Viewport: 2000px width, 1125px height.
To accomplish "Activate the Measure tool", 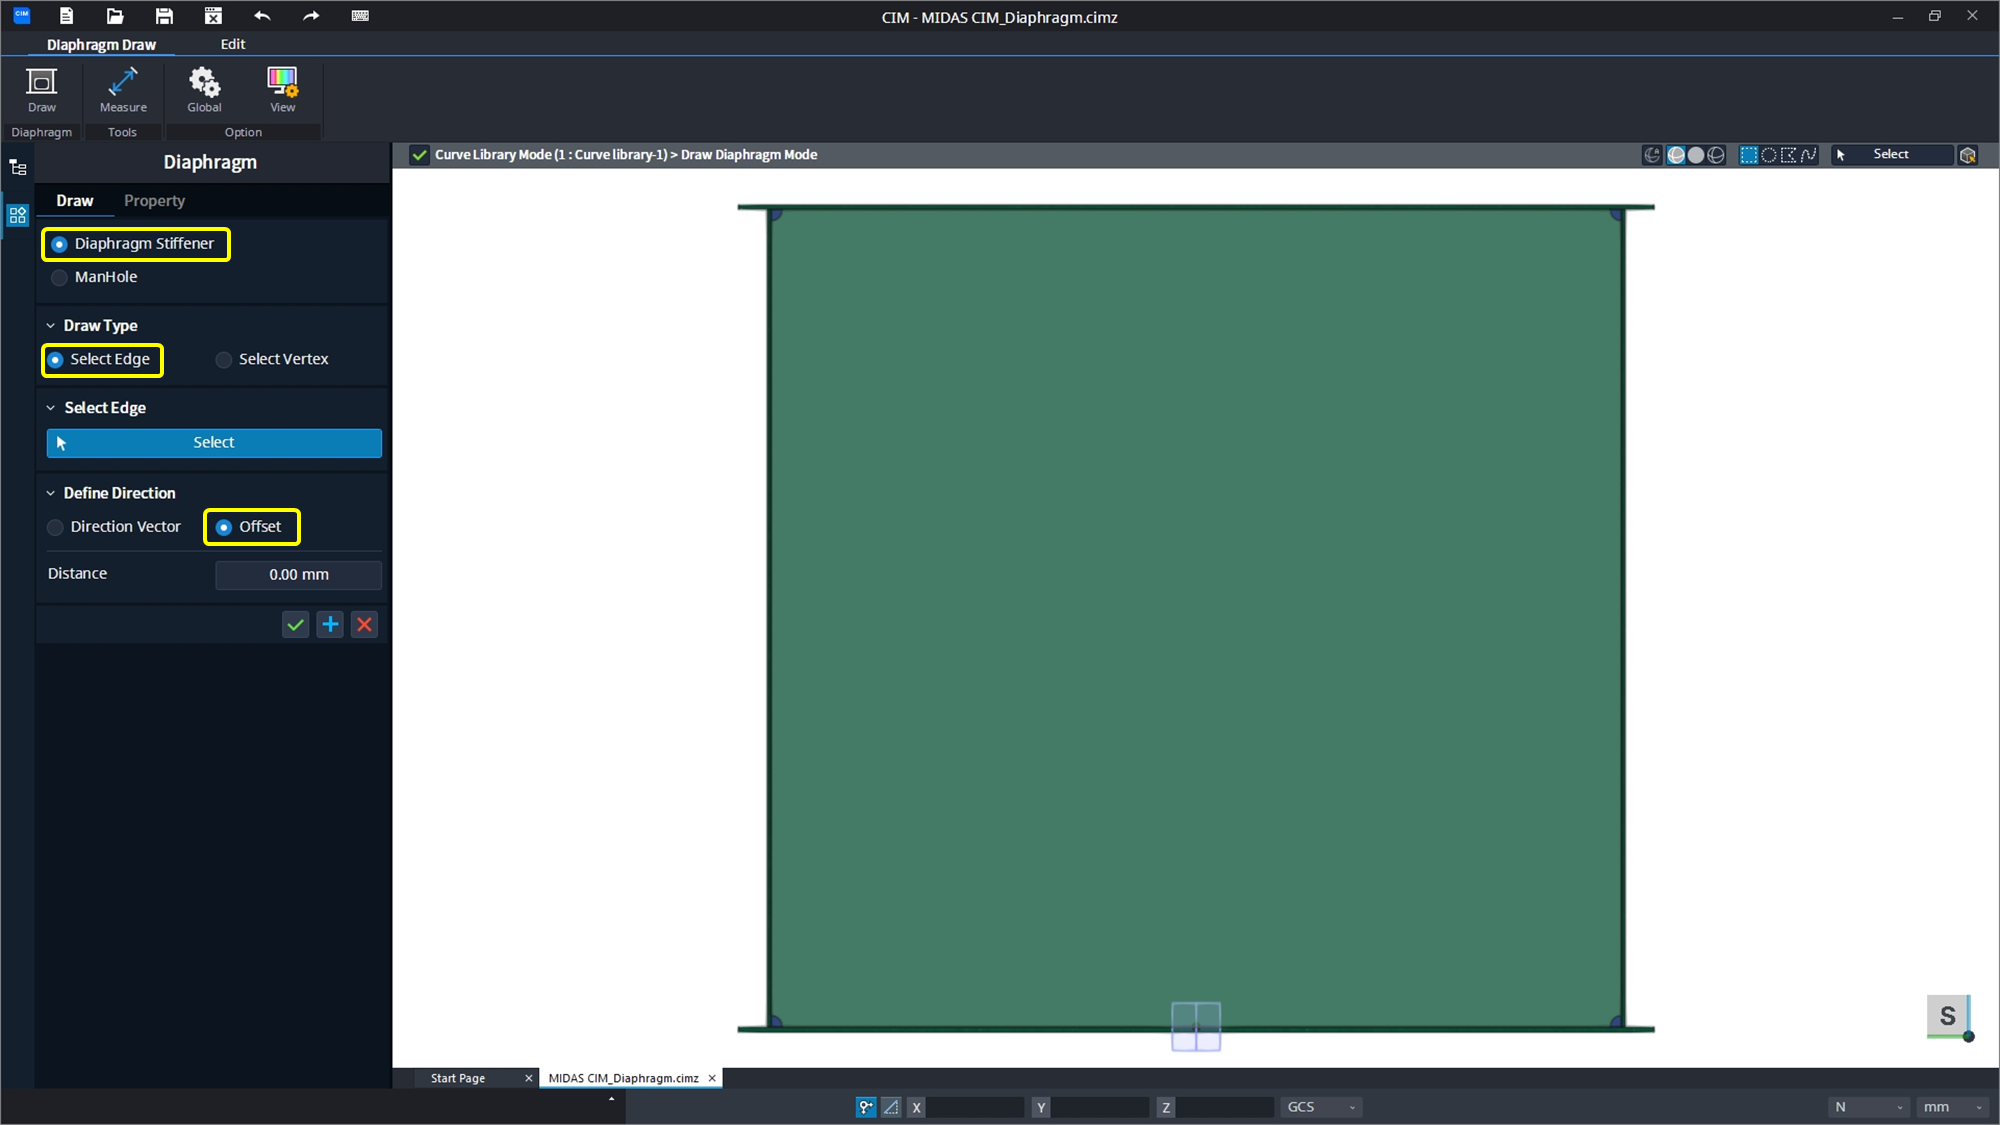I will click(x=123, y=90).
